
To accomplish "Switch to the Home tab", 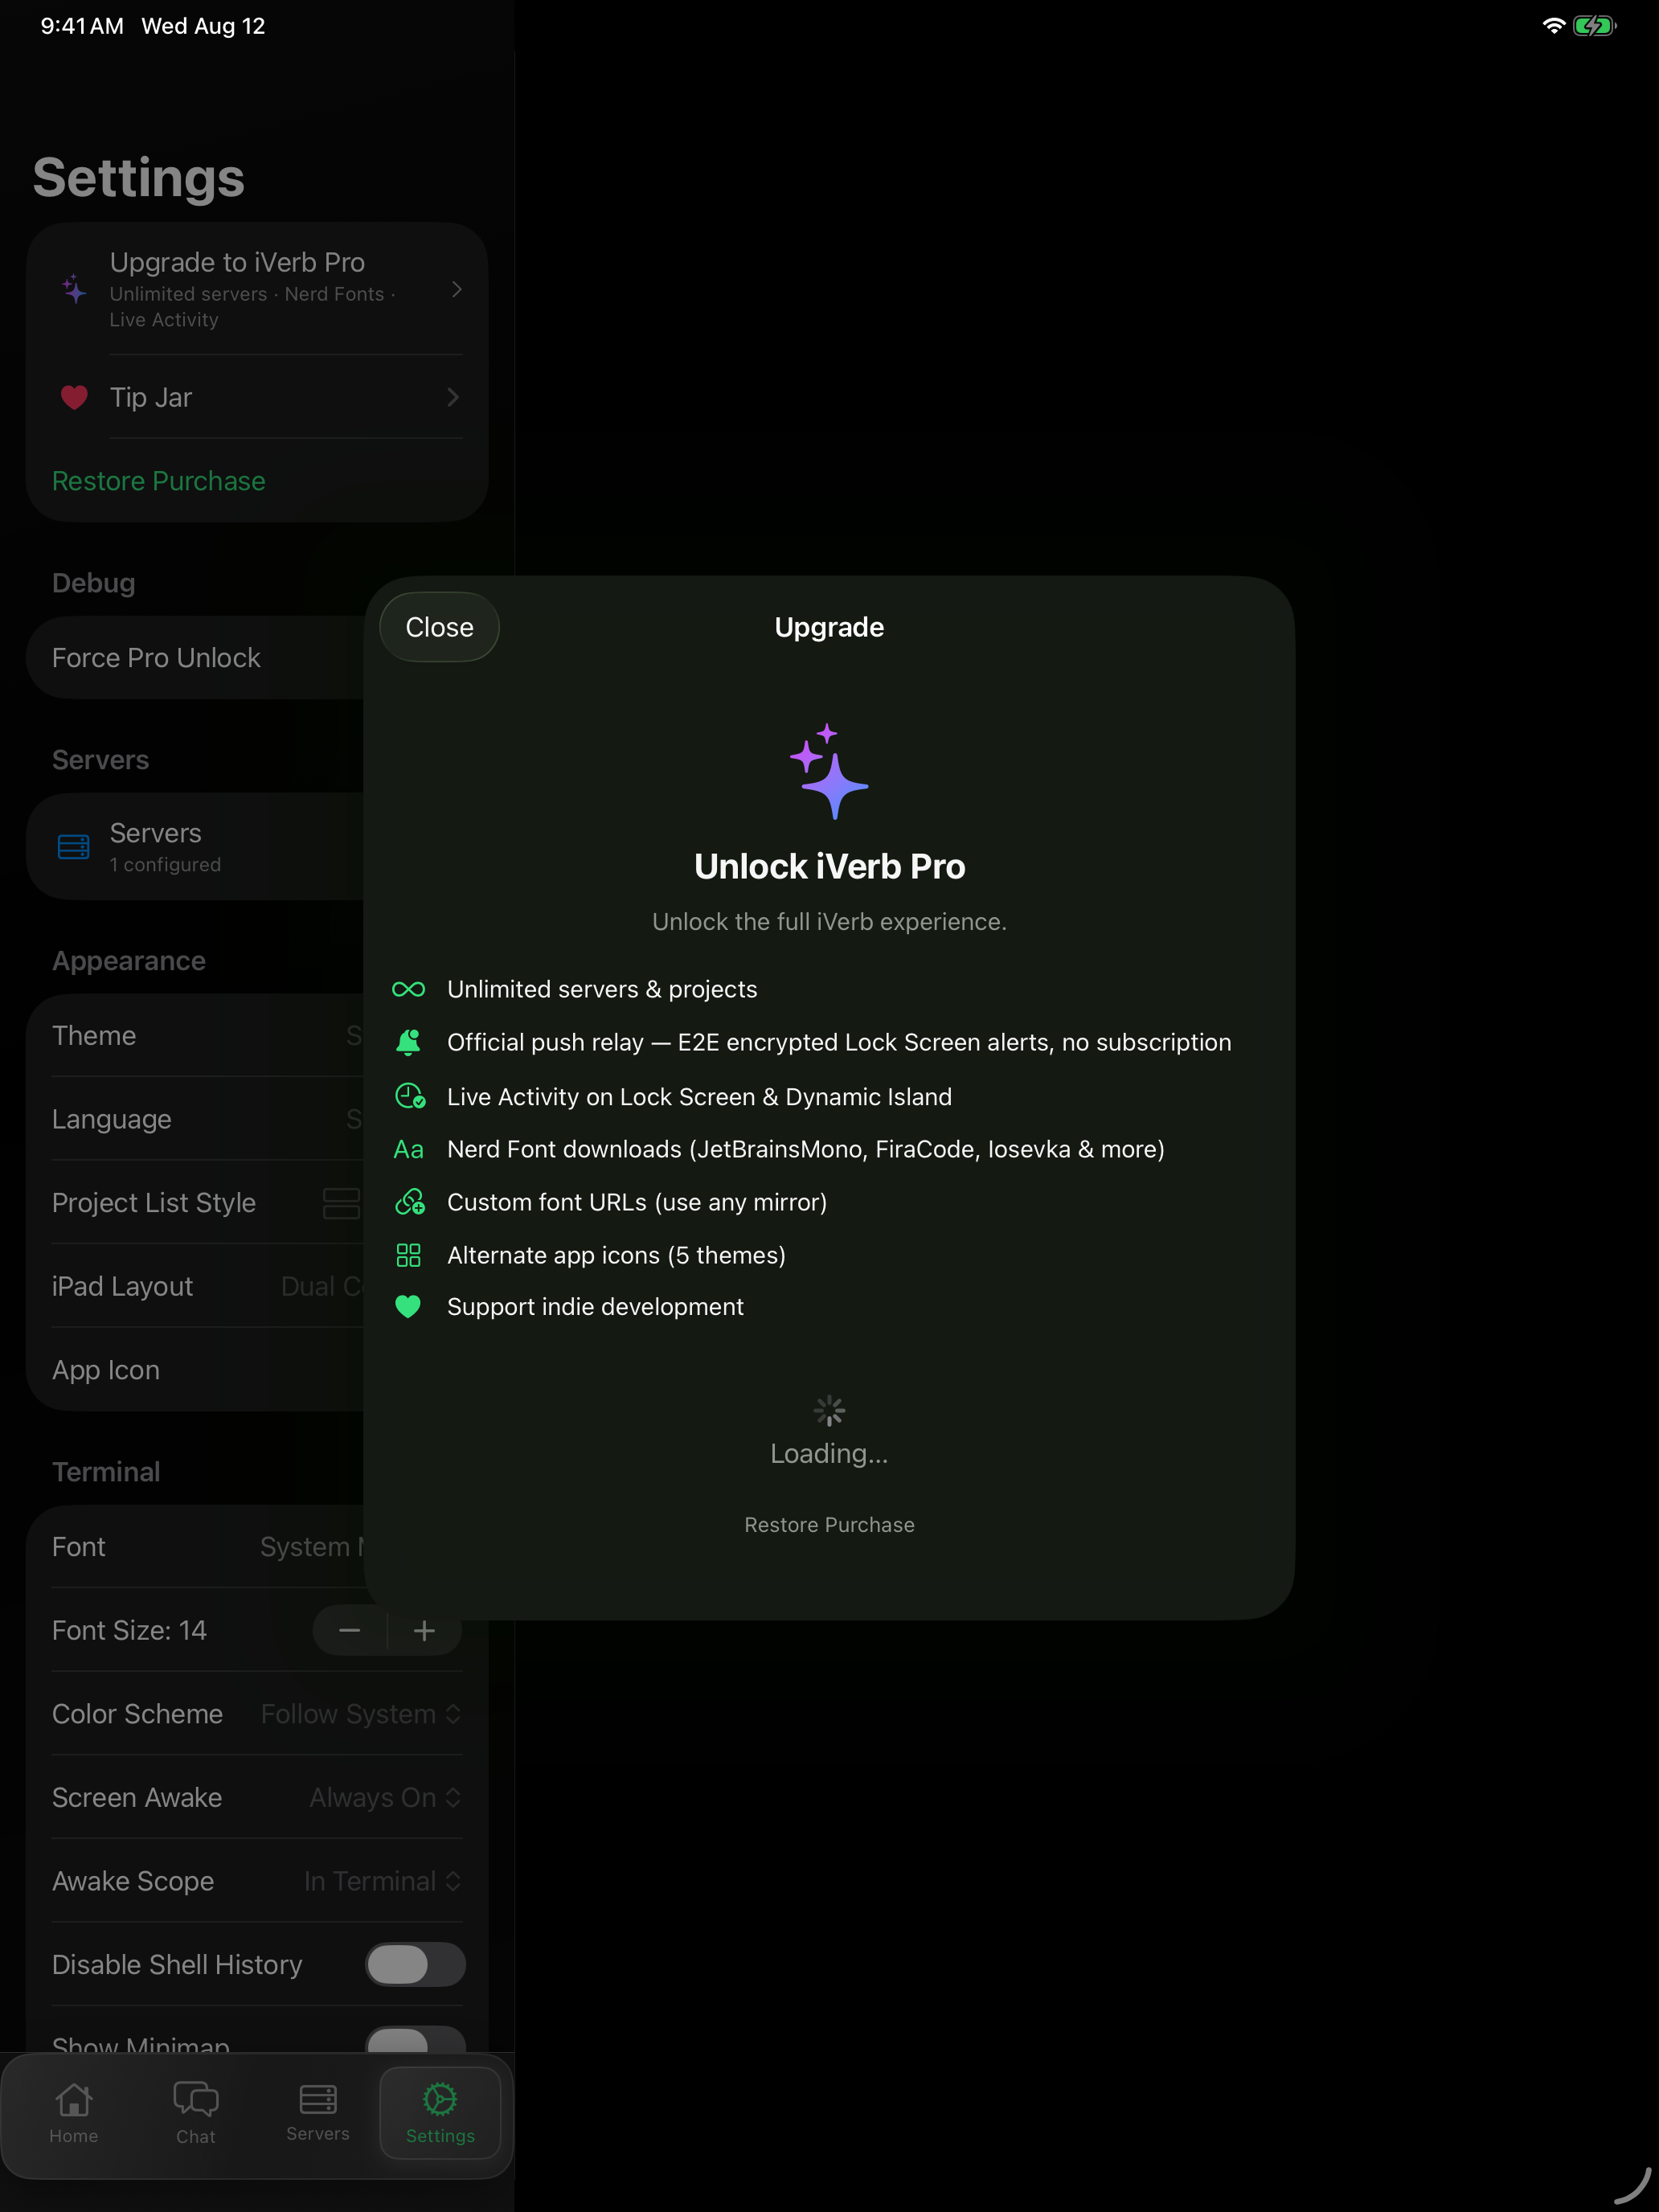I will [x=74, y=2113].
